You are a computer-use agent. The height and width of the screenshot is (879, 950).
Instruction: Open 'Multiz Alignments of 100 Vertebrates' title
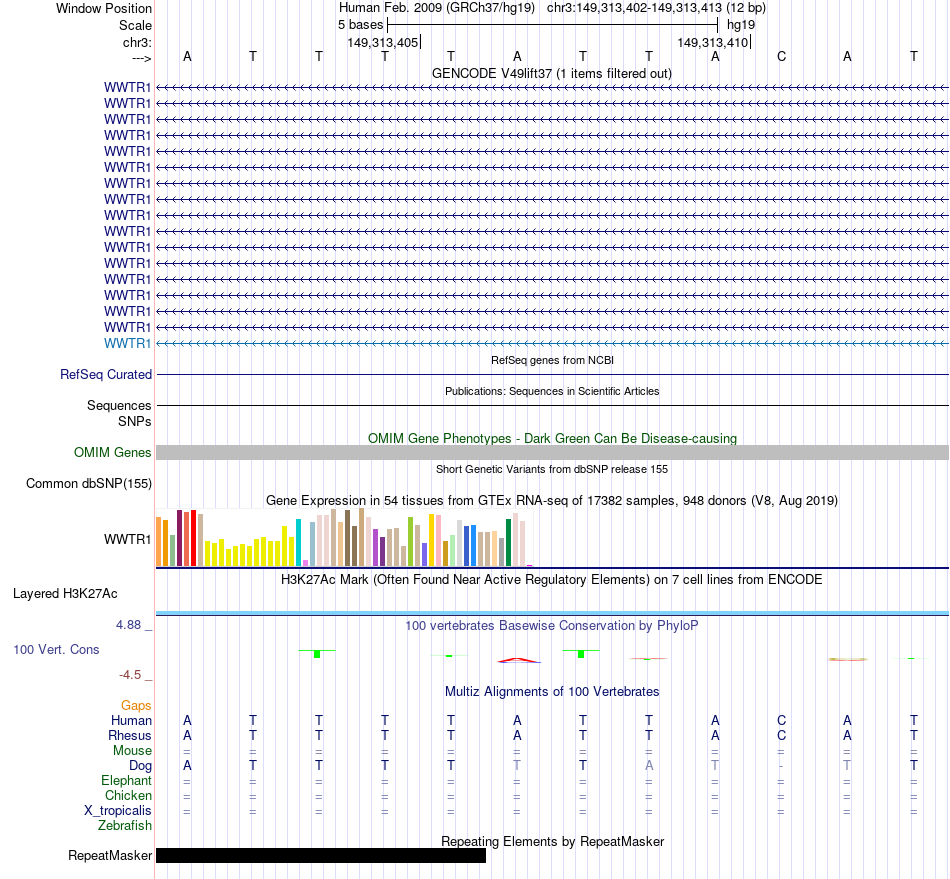click(552, 691)
